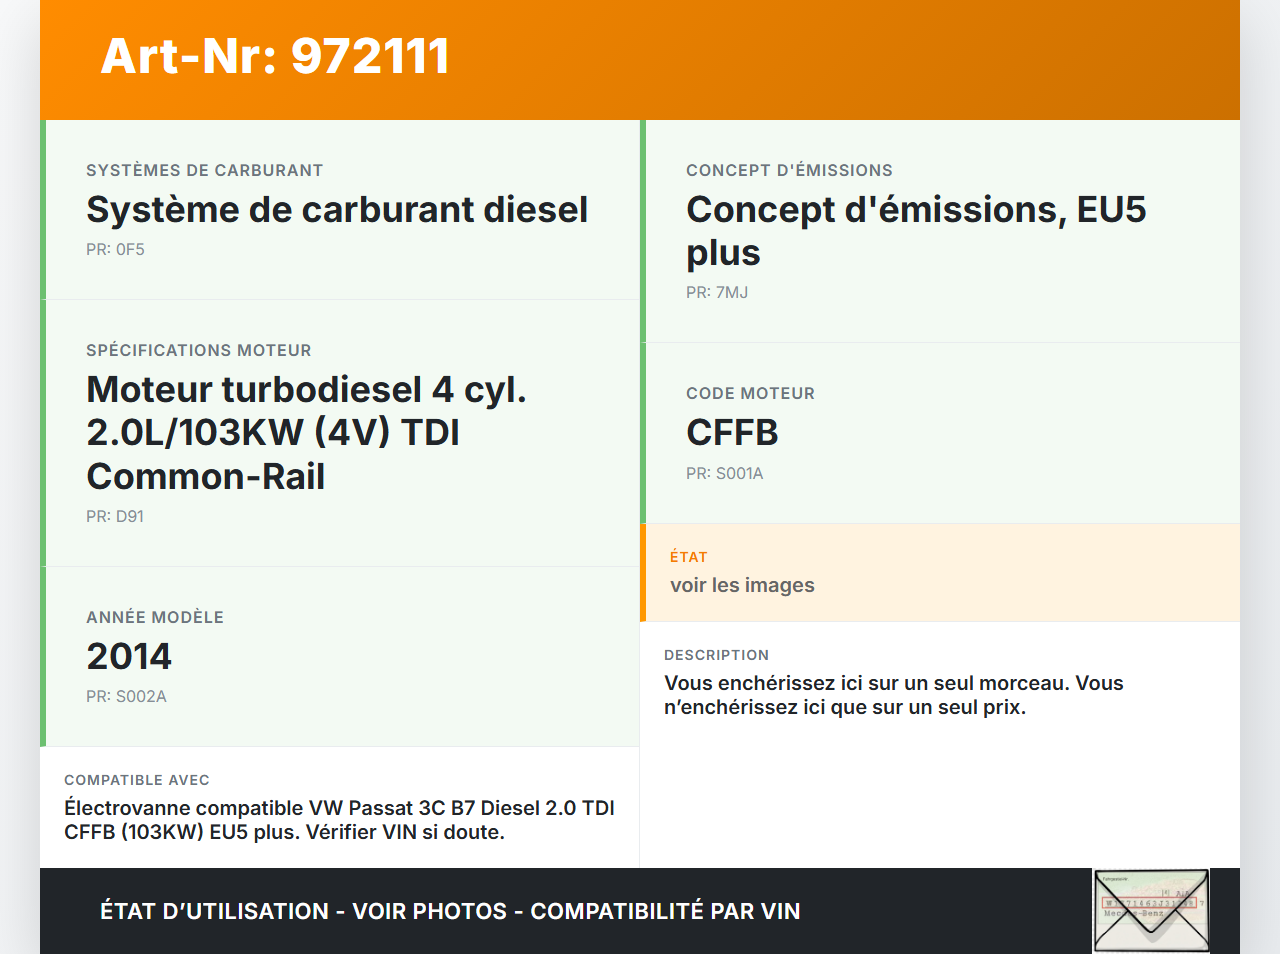Click the "voir les images" text

[742, 586]
